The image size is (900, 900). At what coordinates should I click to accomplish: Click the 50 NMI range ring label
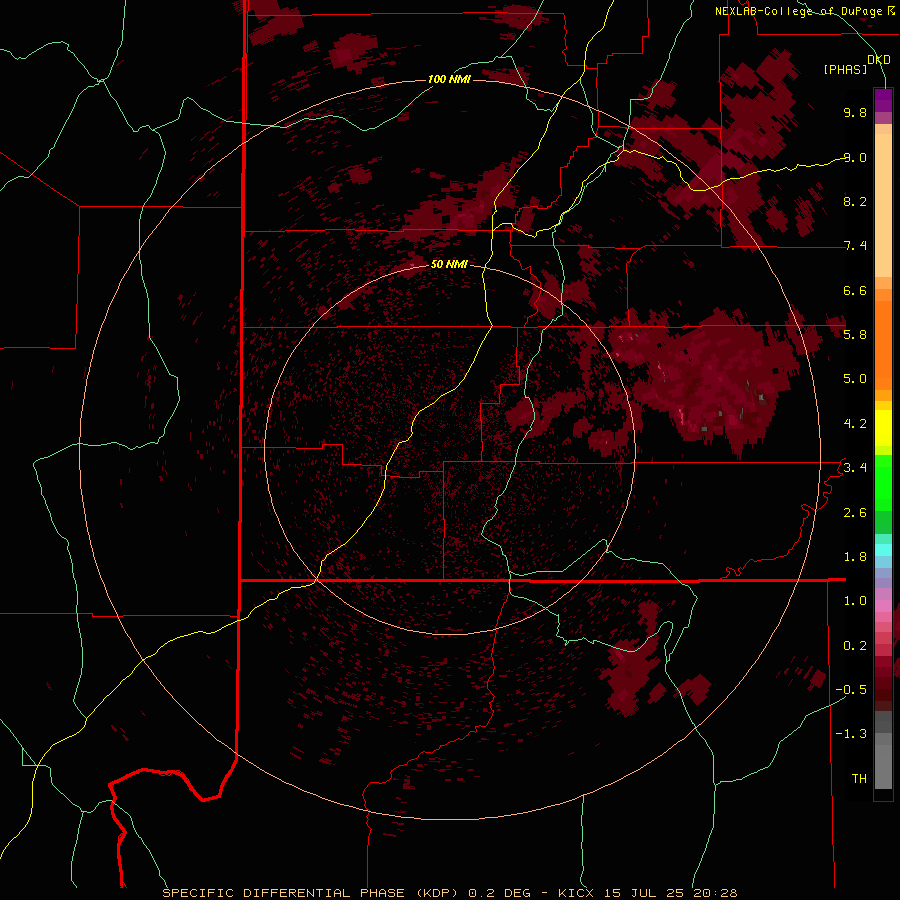tap(449, 264)
